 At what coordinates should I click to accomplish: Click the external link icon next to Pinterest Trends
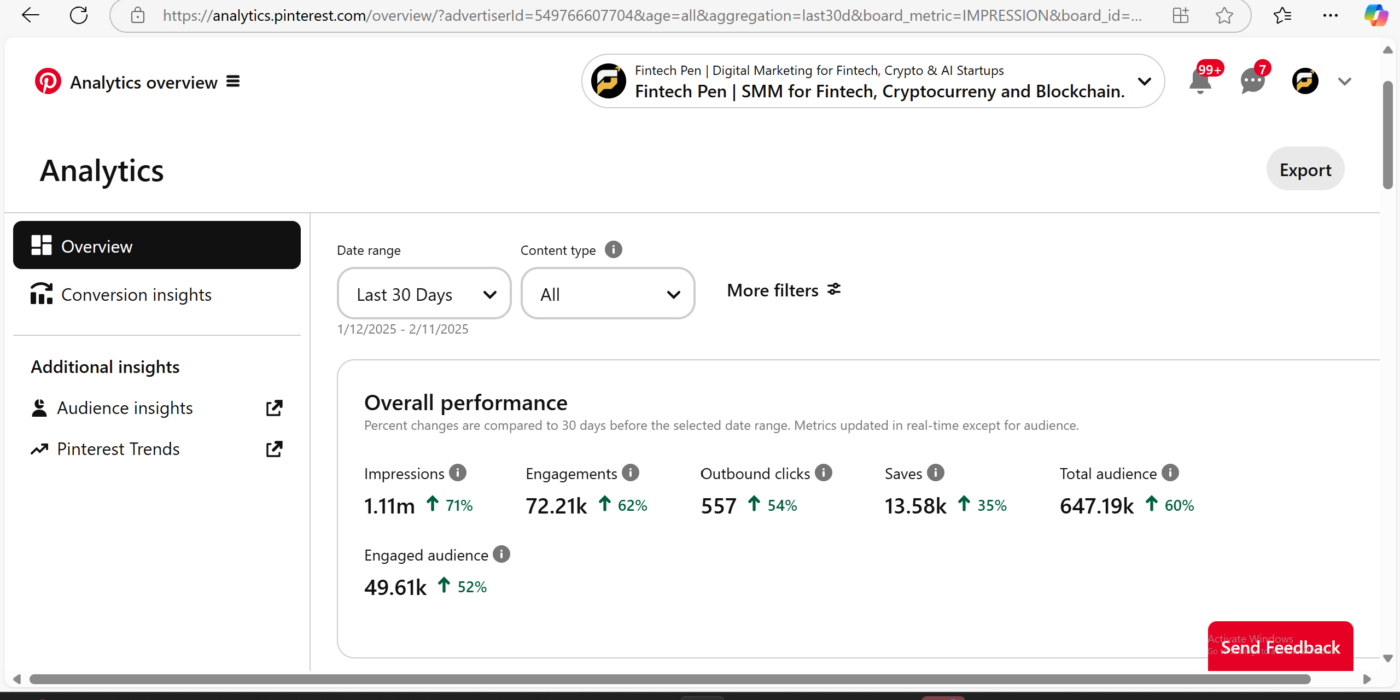point(274,449)
